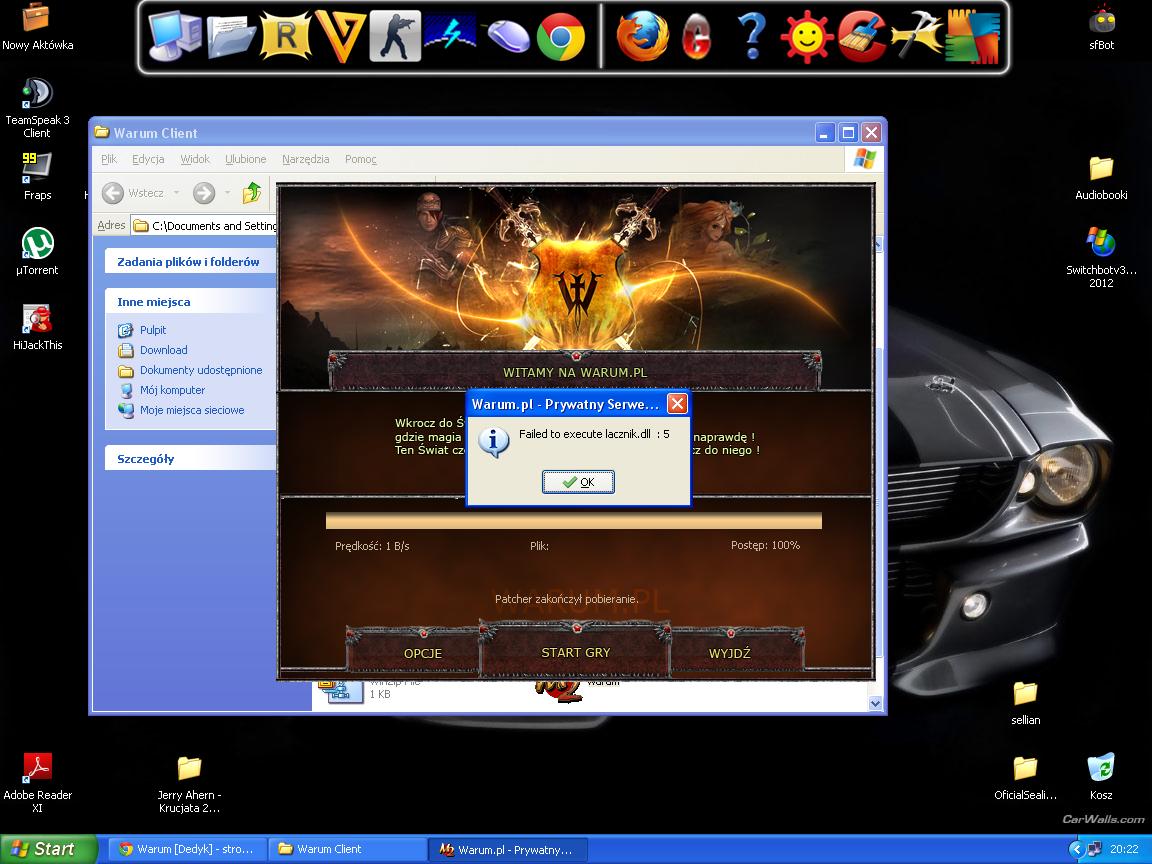
Task: Select the sfBot desktop icon
Action: pos(1101,27)
